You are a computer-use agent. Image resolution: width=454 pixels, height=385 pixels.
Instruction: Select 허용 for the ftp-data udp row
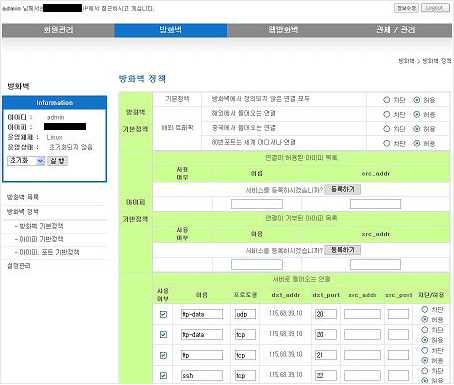click(x=425, y=319)
